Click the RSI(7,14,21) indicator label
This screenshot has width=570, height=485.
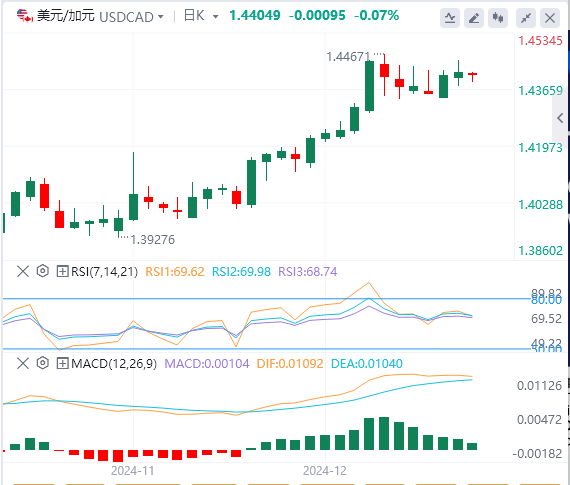(104, 272)
